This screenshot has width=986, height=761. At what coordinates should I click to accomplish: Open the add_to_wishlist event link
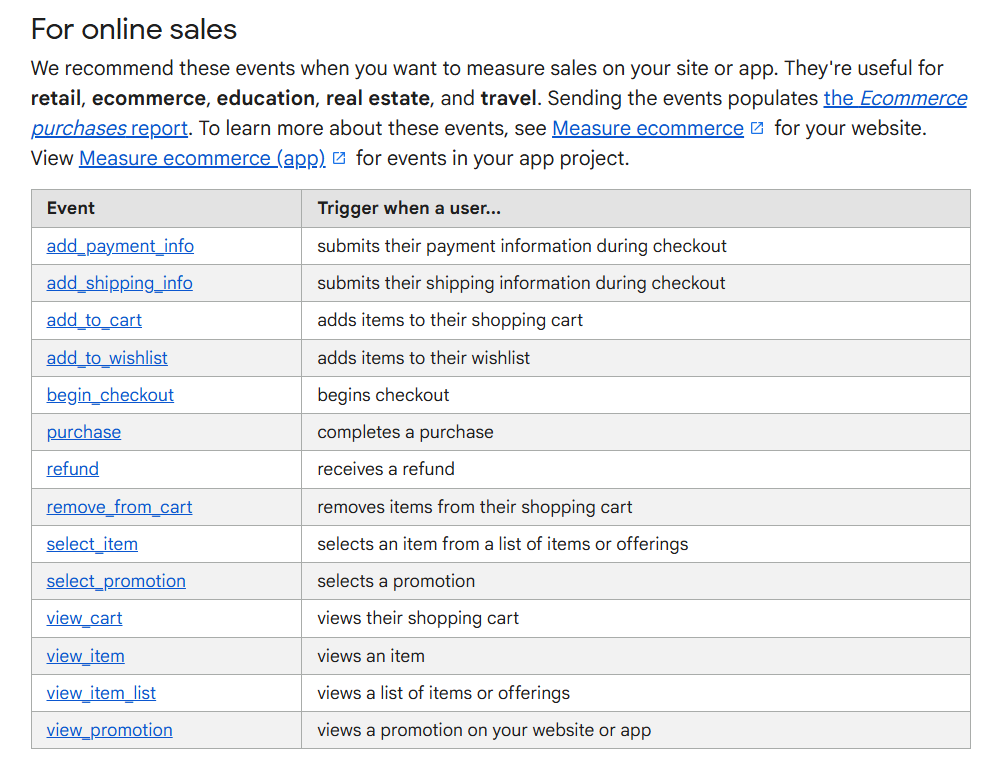point(107,358)
